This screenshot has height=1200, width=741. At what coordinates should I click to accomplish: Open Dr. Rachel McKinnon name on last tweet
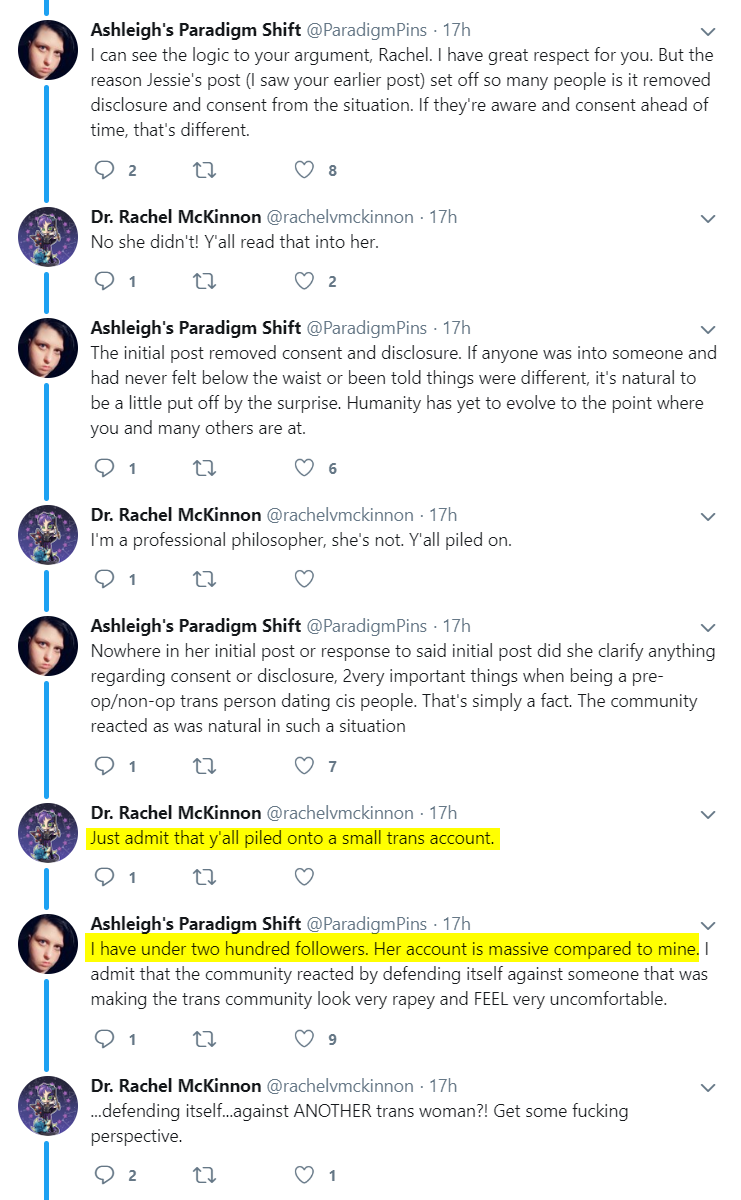coord(175,1085)
